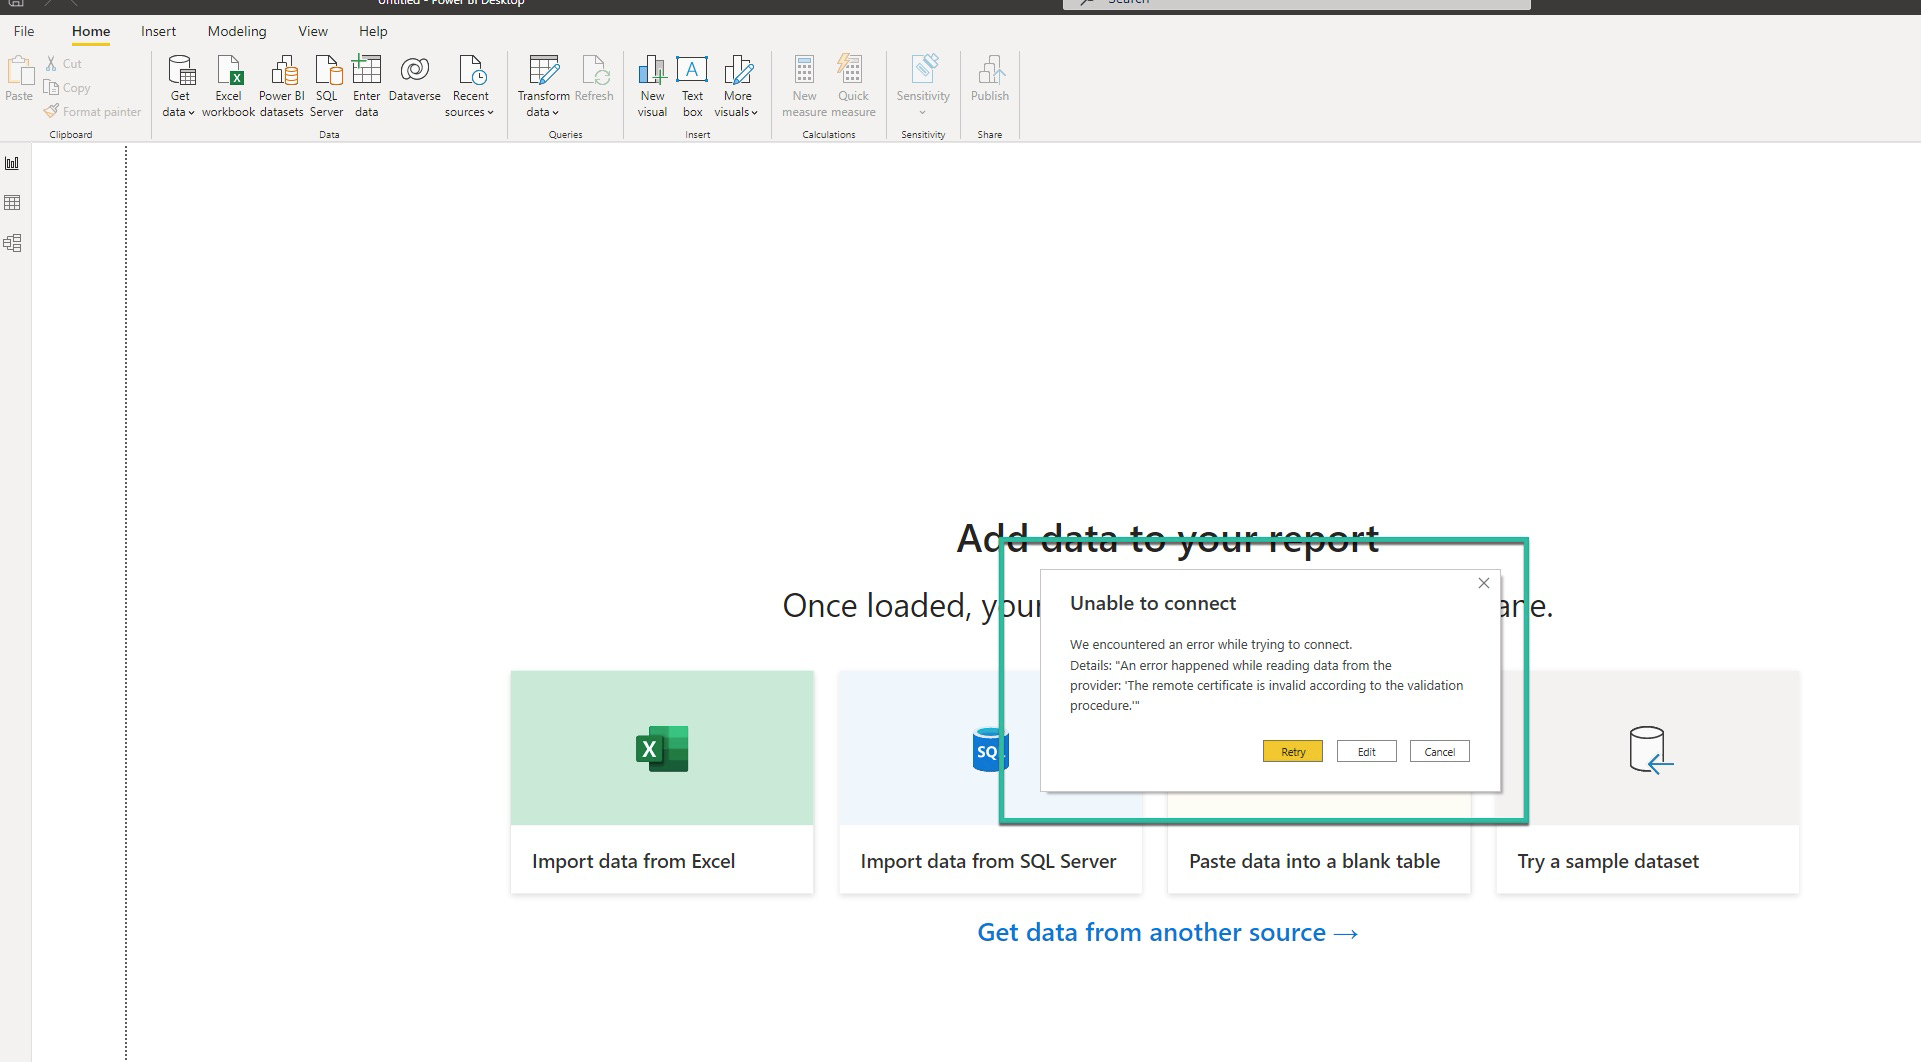Expand the Recent sources dropdown

click(470, 87)
